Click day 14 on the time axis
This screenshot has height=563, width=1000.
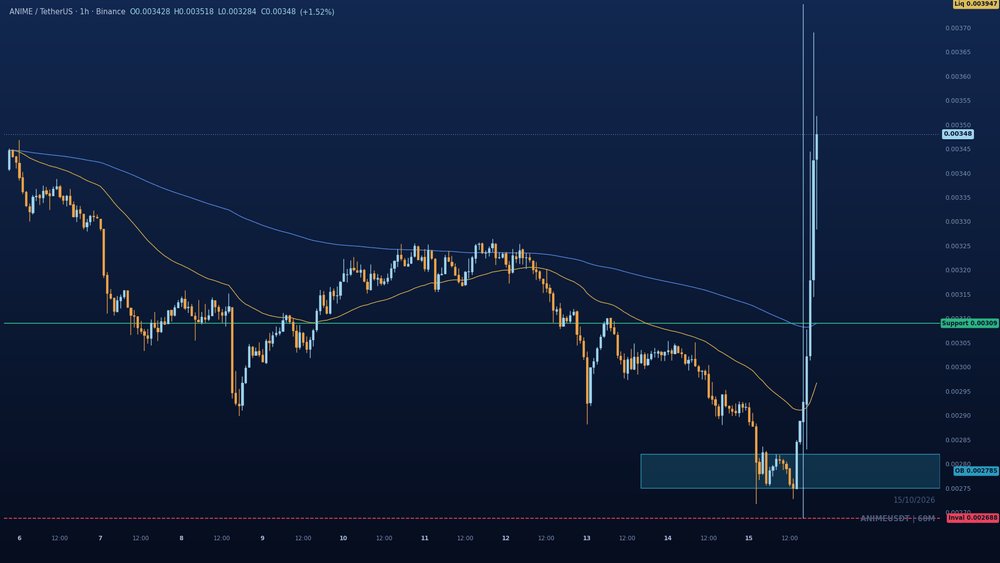(667, 538)
